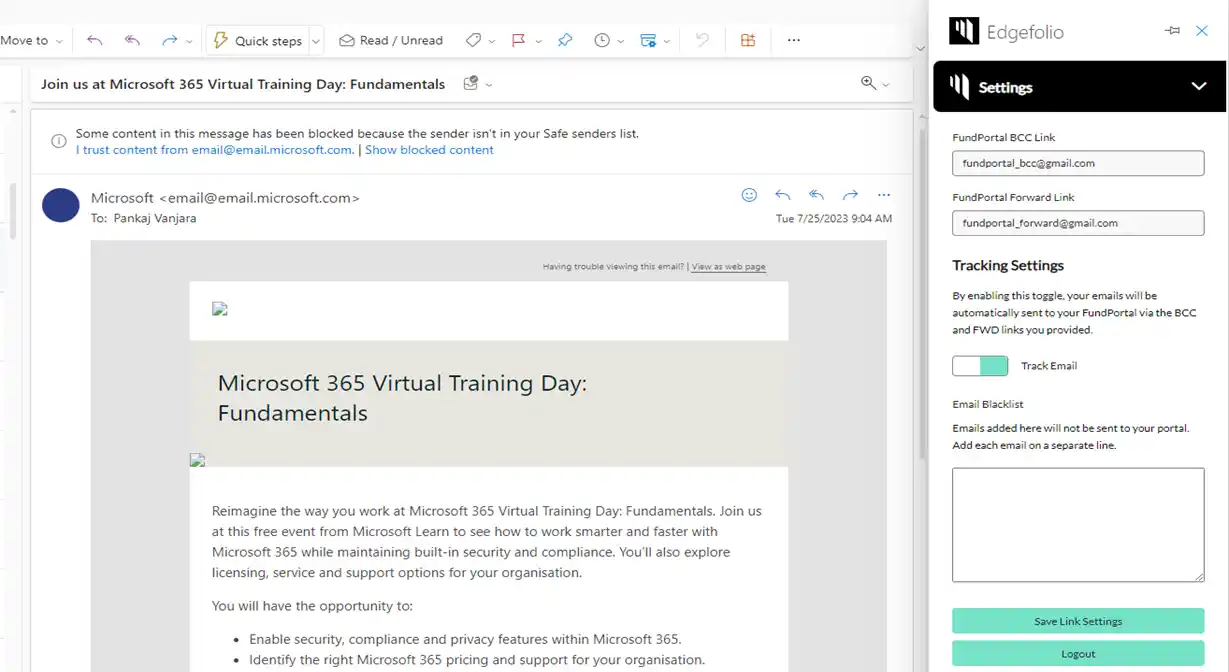Click the FundPortal Forward Link field
Image resolution: width=1229 pixels, height=672 pixels.
pos(1078,223)
